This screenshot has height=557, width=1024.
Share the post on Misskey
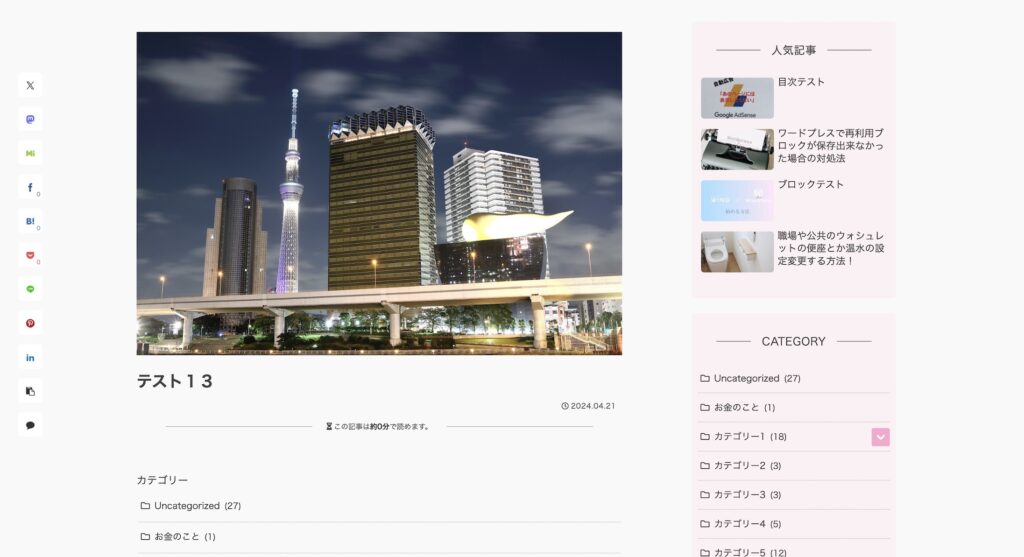30,153
